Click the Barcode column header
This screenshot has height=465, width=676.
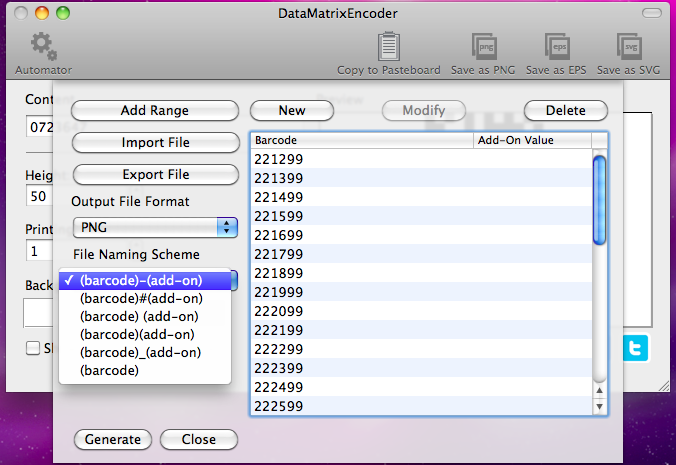pyautogui.click(x=362, y=140)
